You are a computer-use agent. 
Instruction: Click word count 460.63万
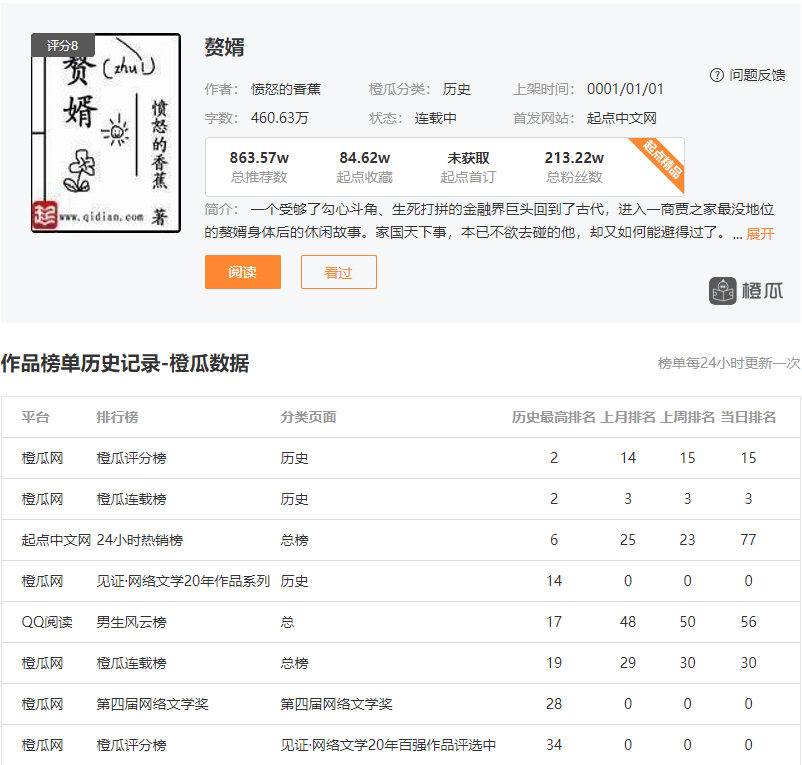[280, 118]
